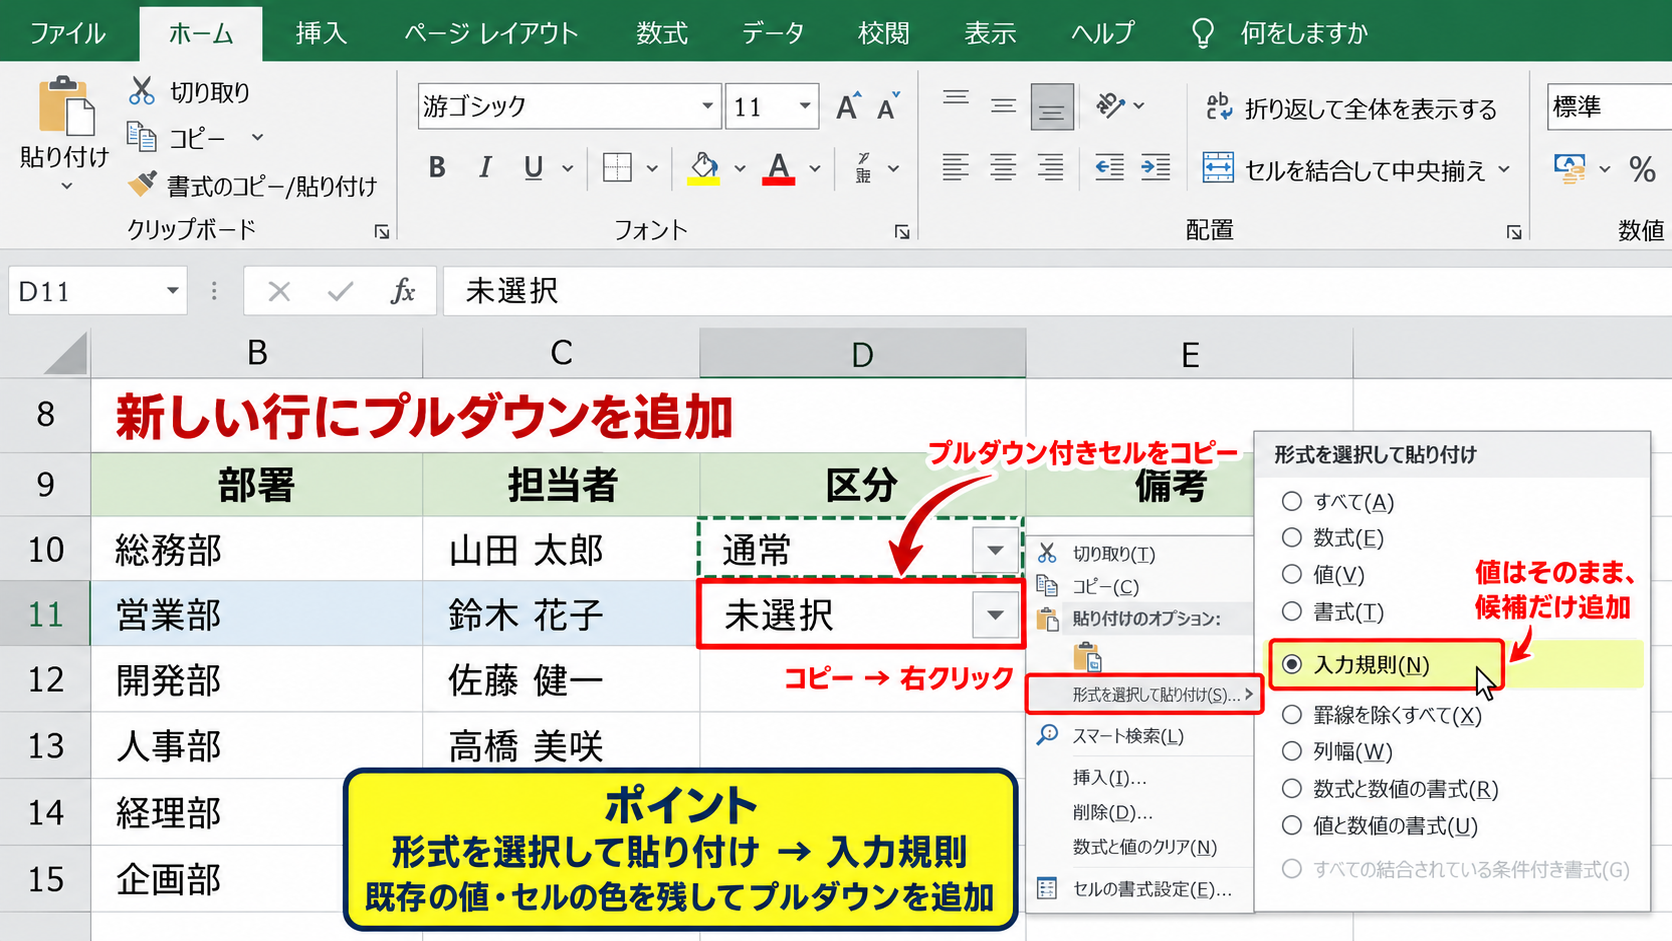Select the 入力規則(N) radio option
This screenshot has height=941, width=1672.
click(x=1292, y=664)
